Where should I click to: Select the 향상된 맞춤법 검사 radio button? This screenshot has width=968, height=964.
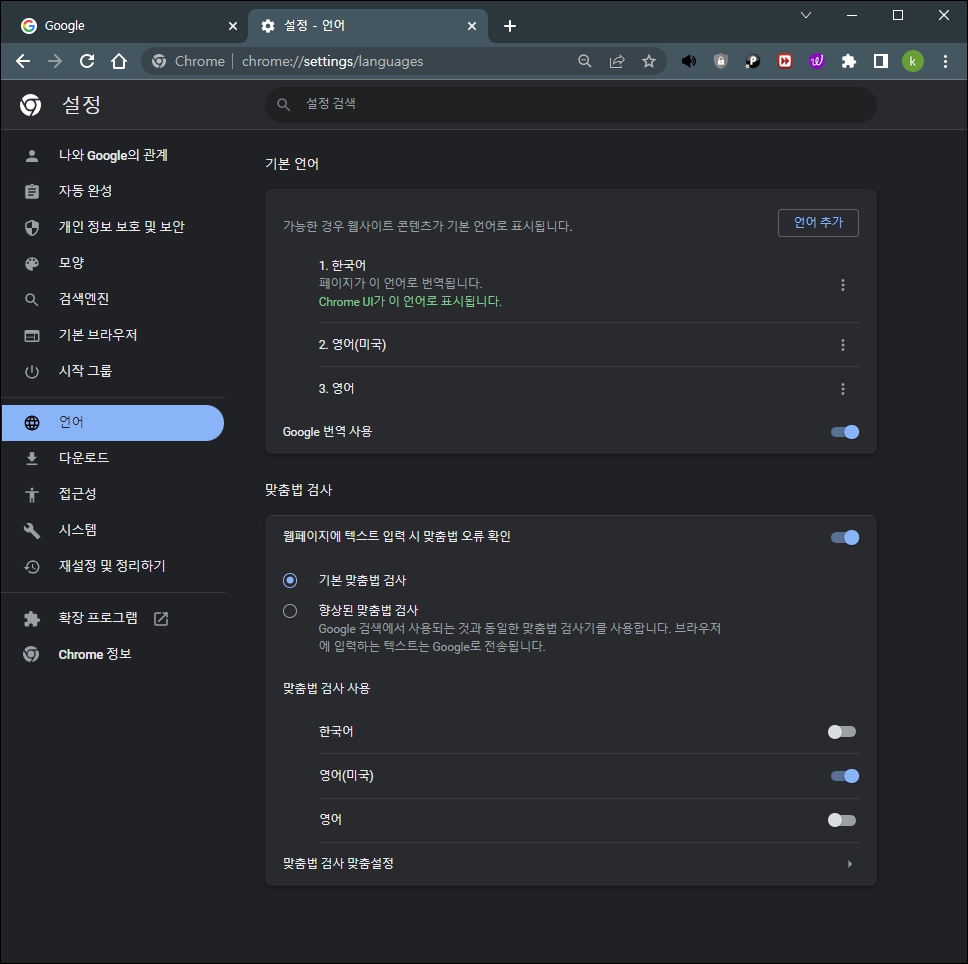click(x=290, y=611)
